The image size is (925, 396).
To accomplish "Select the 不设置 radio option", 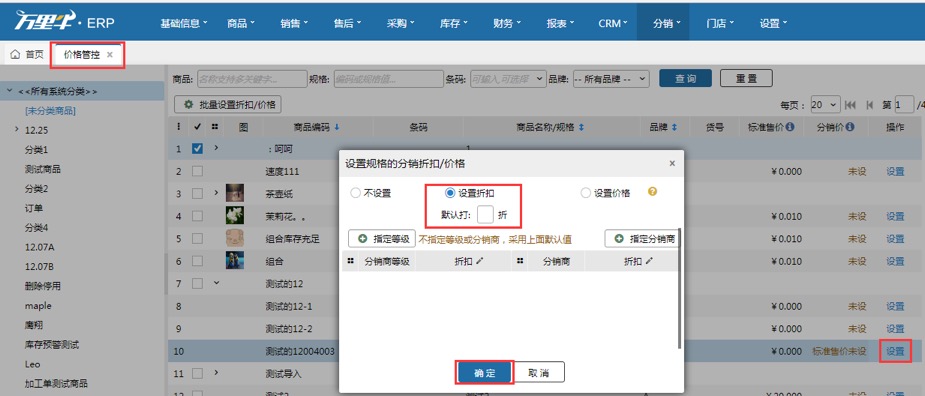I will tap(355, 193).
